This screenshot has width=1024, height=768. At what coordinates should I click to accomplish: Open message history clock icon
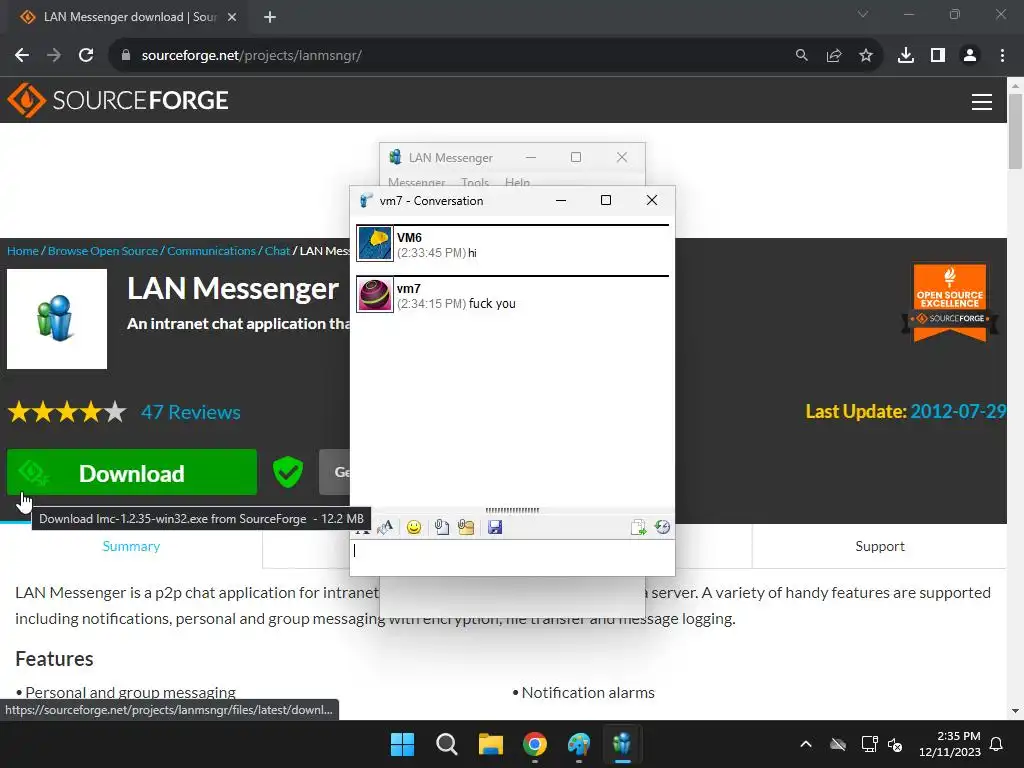pos(662,527)
